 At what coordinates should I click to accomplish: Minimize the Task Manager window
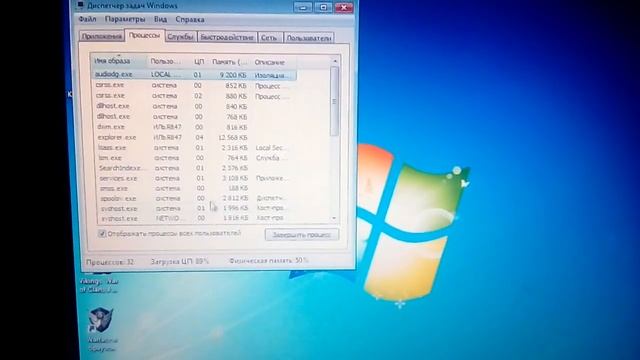(303, 7)
